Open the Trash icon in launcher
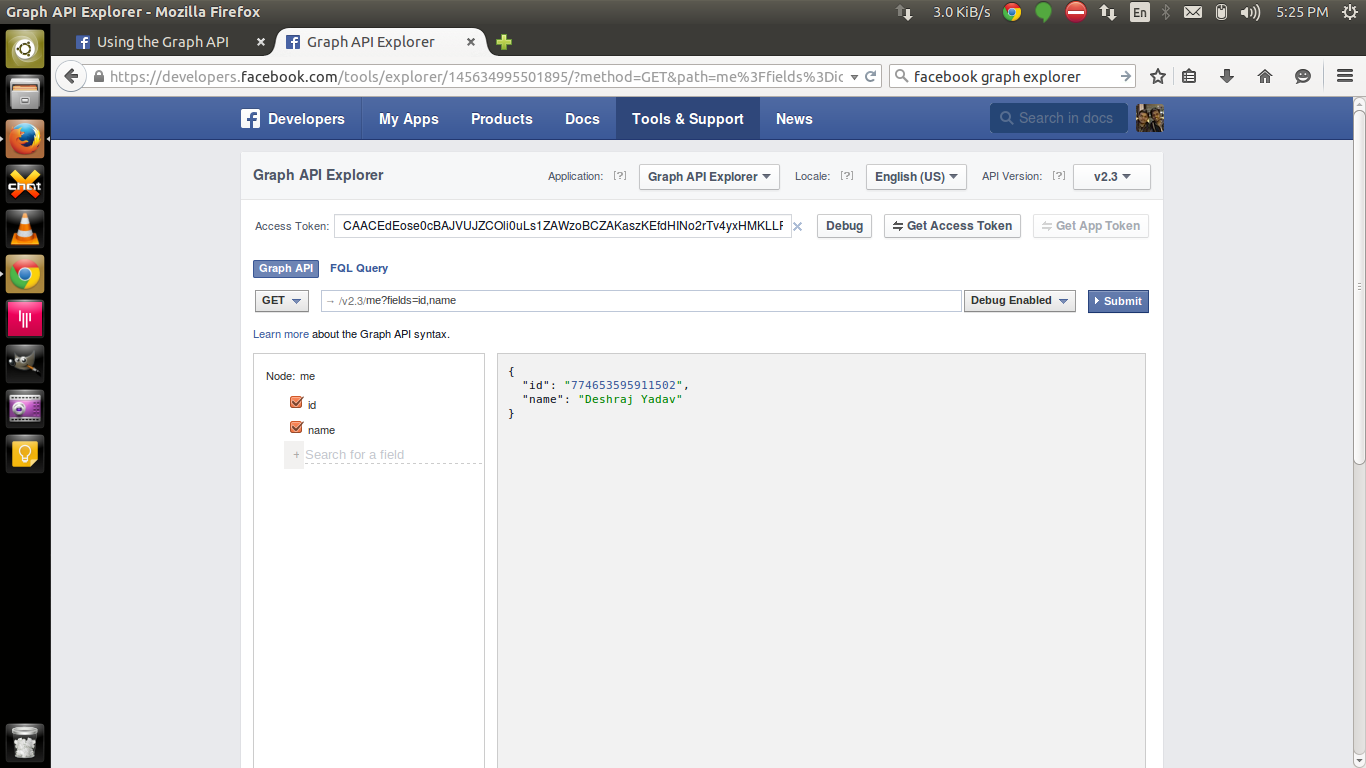This screenshot has width=1366, height=768. (x=25, y=743)
